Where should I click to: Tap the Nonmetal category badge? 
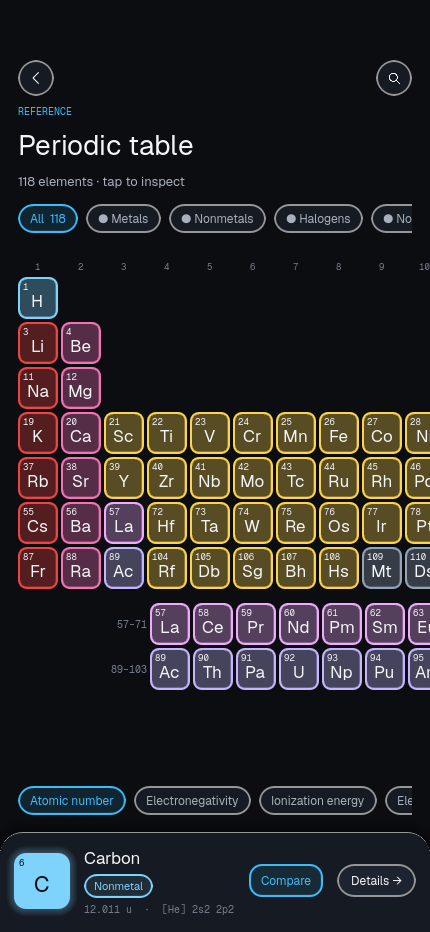click(x=118, y=886)
